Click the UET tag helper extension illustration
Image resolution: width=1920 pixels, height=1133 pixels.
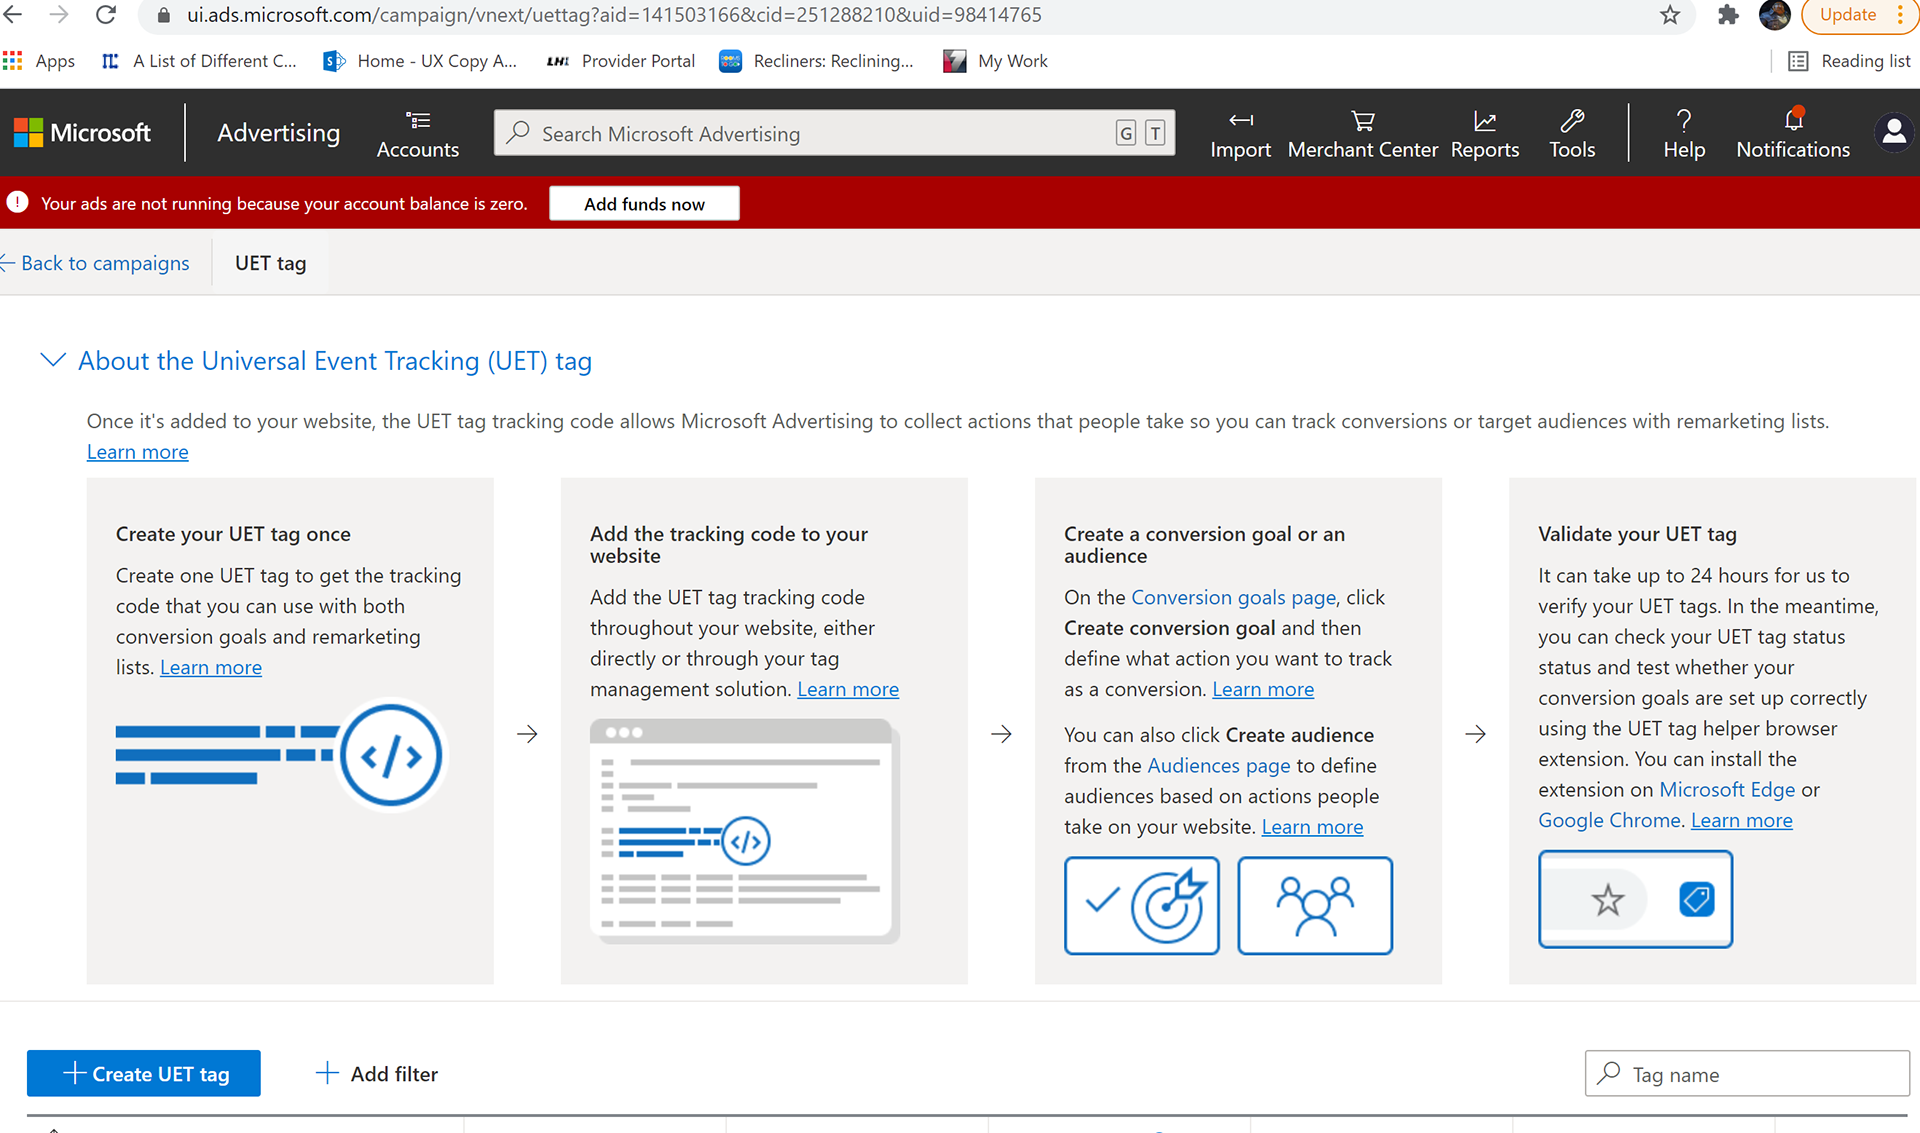(x=1635, y=899)
